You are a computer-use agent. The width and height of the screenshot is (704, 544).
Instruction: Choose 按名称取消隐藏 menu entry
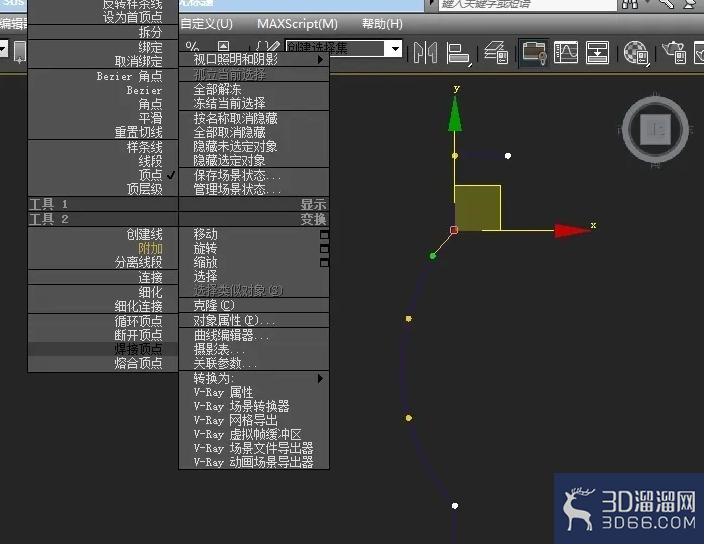(x=254, y=118)
